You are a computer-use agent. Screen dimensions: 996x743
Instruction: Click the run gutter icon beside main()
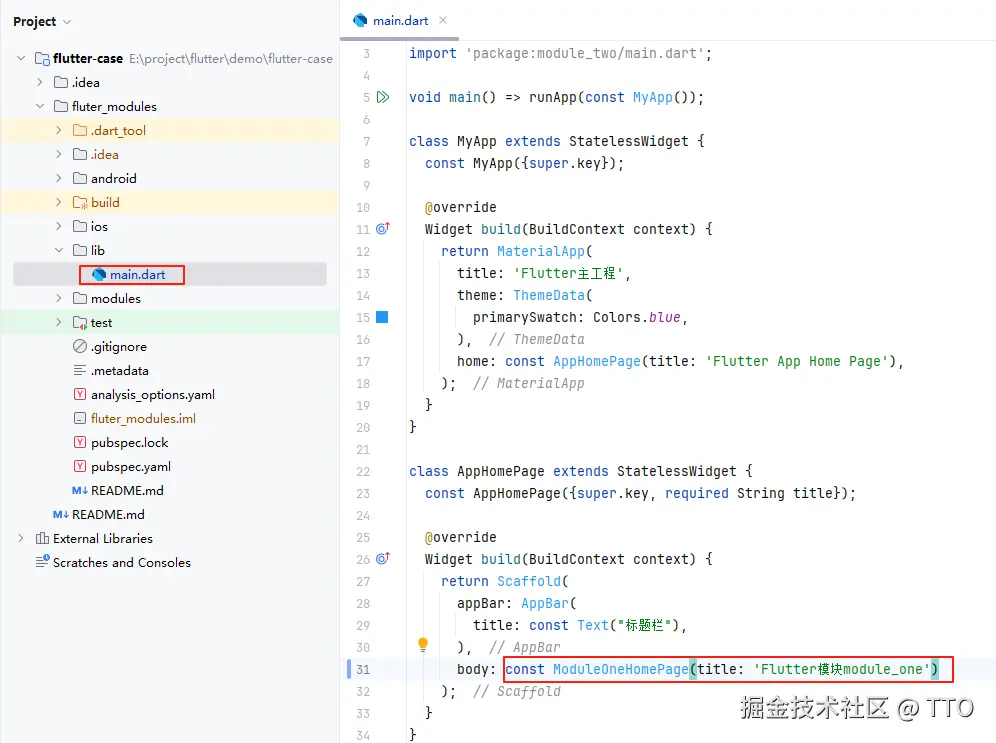click(382, 97)
